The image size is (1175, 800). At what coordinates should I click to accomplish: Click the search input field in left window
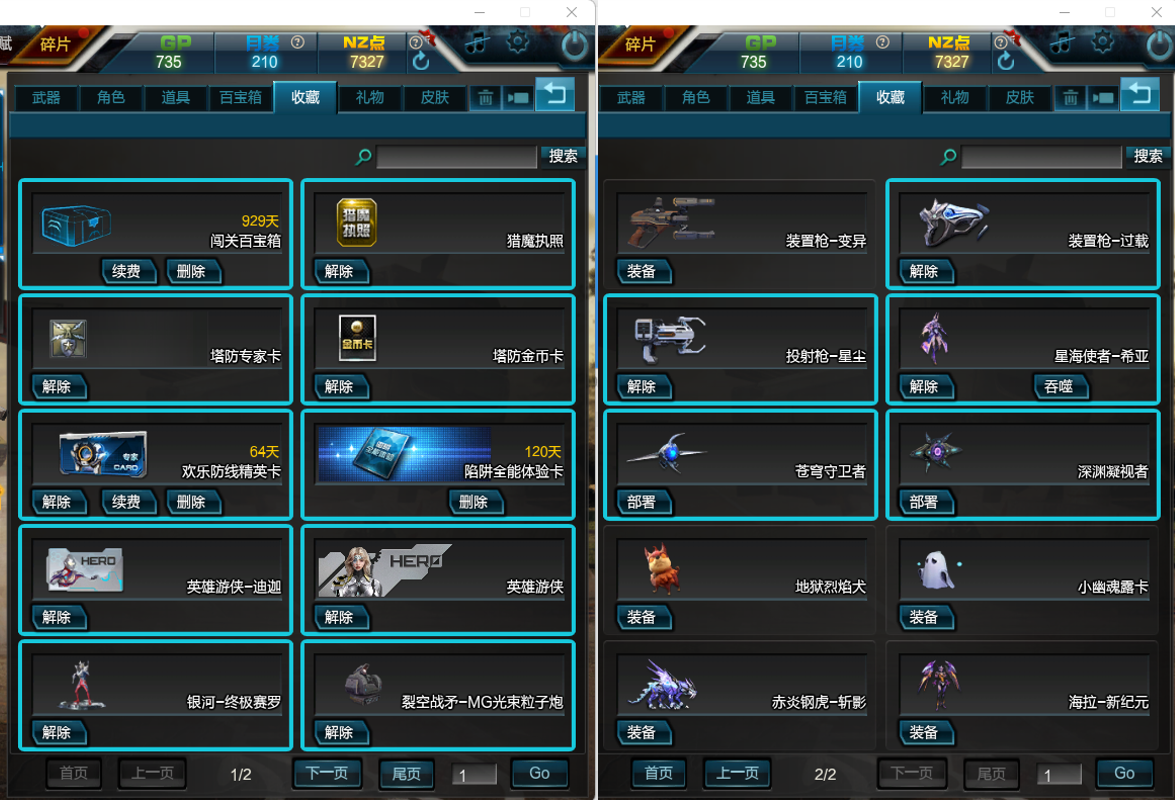pyautogui.click(x=456, y=157)
